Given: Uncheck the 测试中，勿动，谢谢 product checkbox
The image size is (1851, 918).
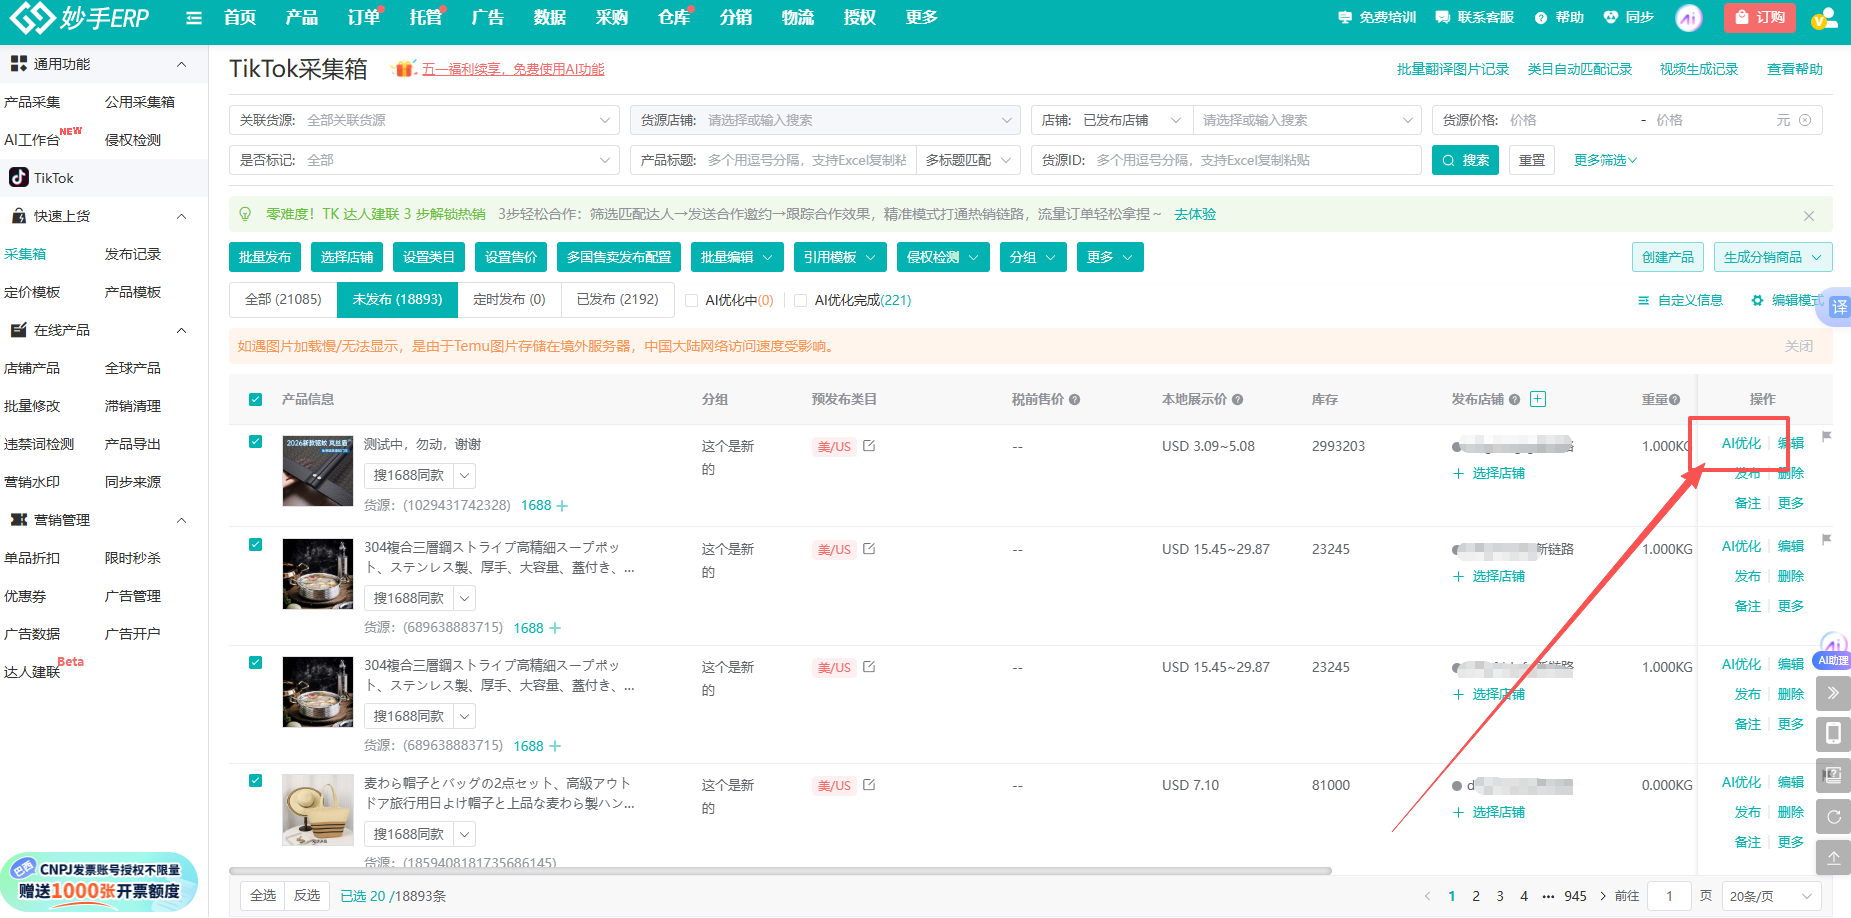Looking at the screenshot, I should (255, 441).
